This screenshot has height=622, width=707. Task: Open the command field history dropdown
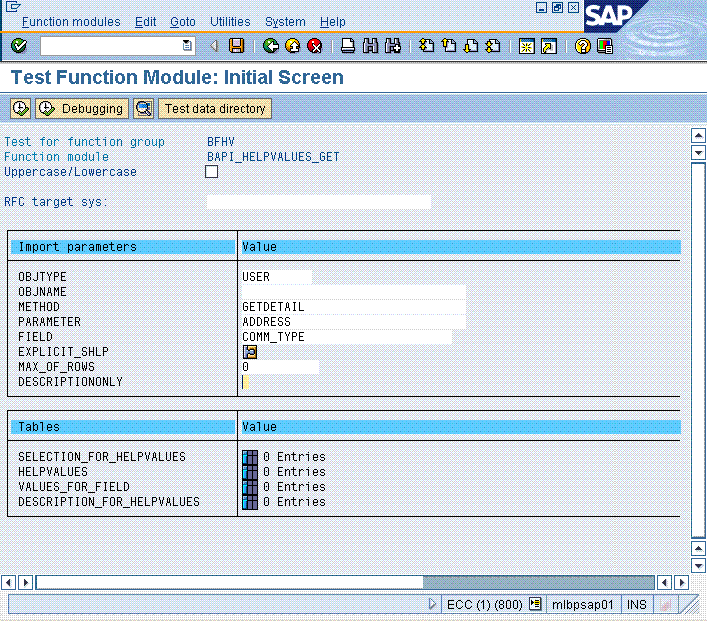click(x=187, y=46)
